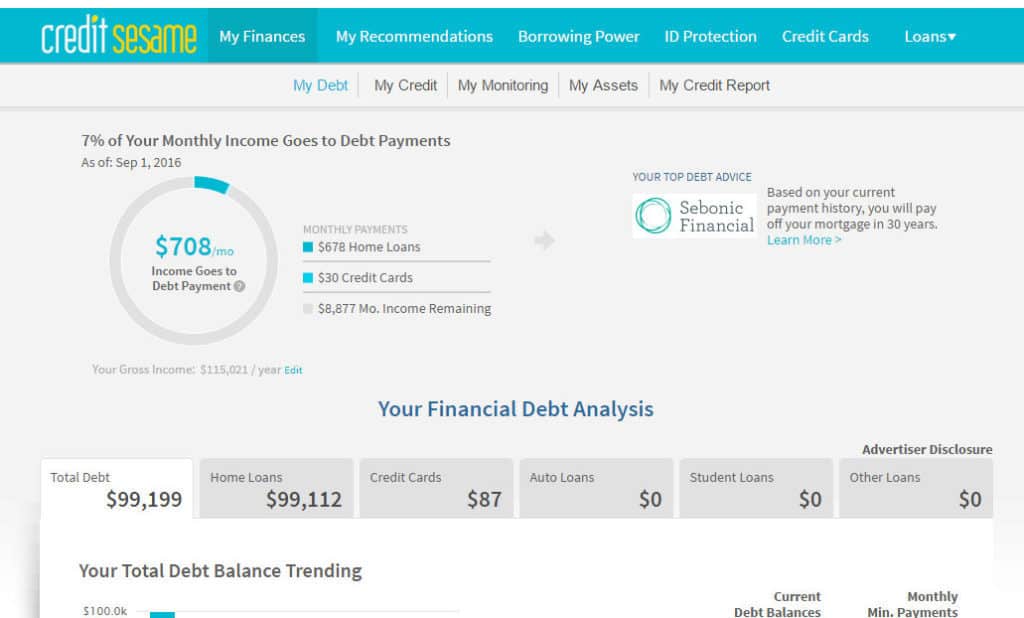This screenshot has width=1024, height=618.
Task: Switch to the My Monitoring tab
Action: (x=503, y=86)
